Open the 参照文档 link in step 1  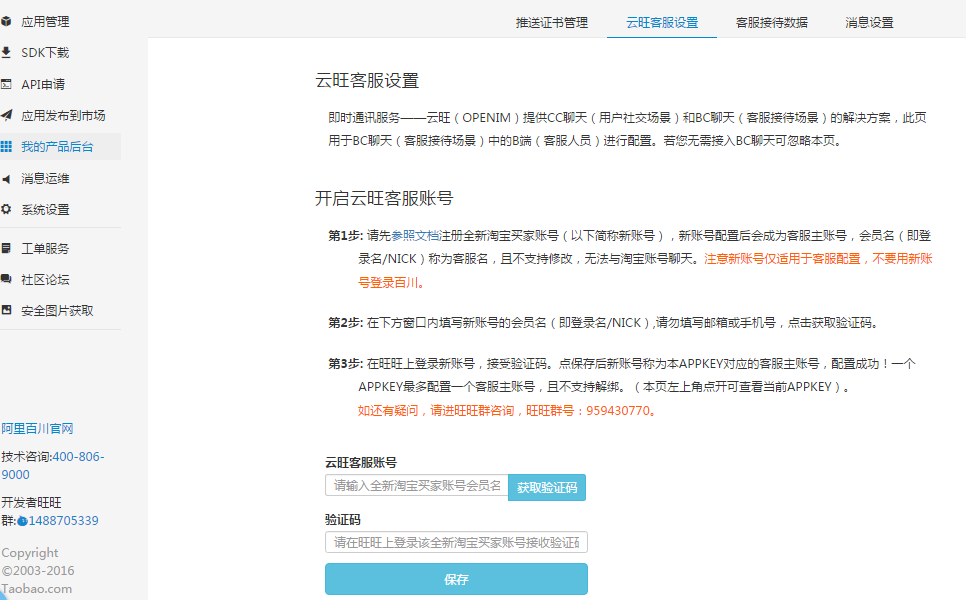[415, 235]
